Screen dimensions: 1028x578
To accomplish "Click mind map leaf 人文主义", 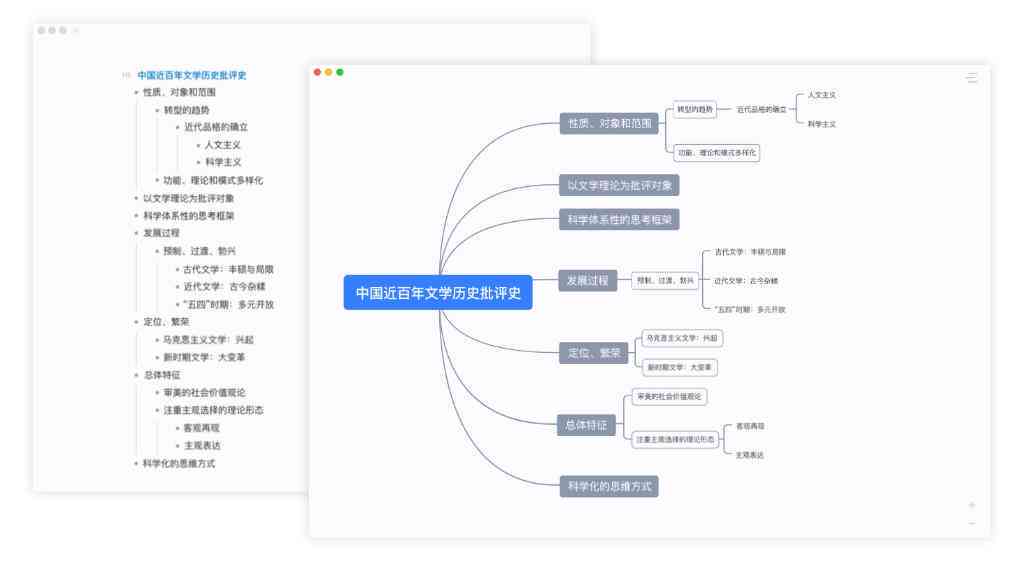I will (x=821, y=95).
